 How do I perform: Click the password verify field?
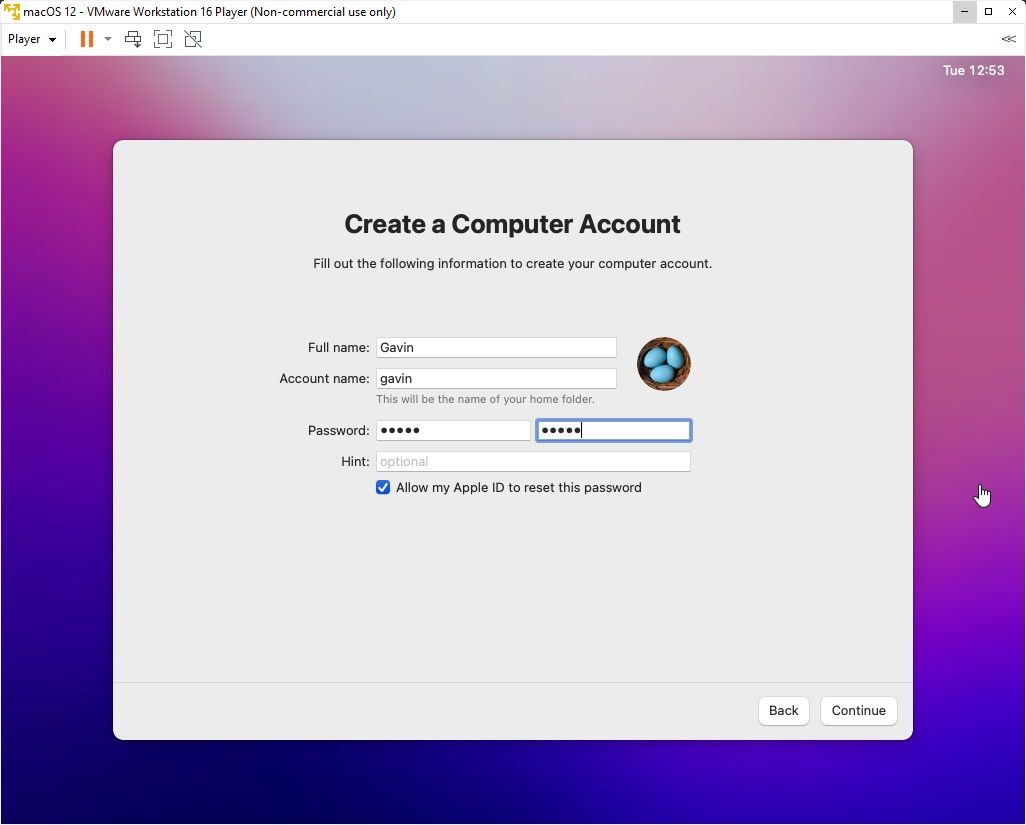point(614,430)
